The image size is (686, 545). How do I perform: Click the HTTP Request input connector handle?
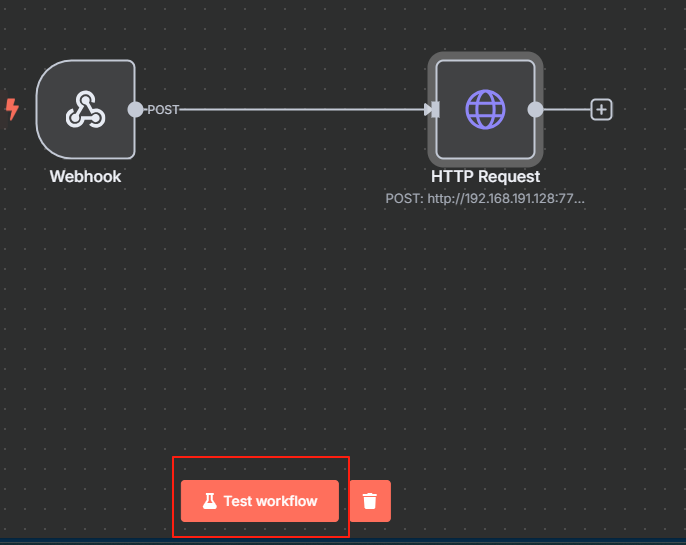(x=434, y=110)
